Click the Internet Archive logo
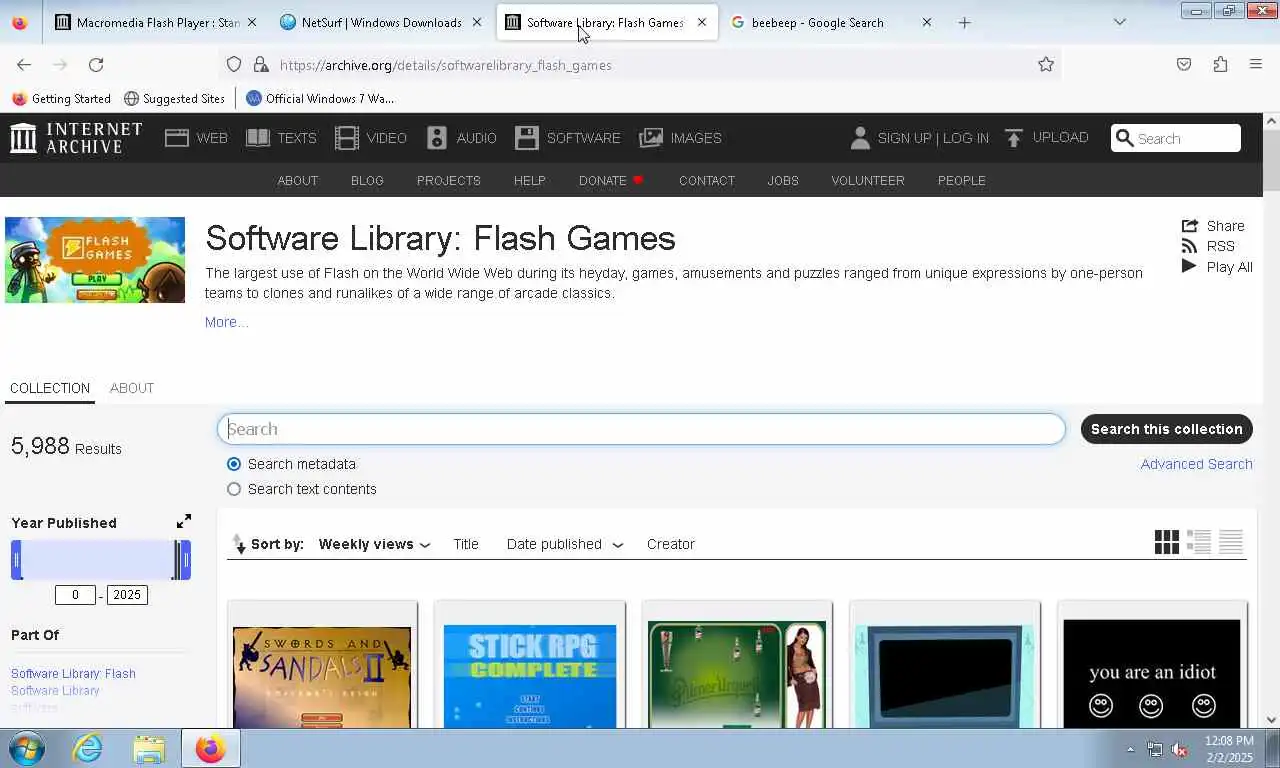Viewport: 1280px width, 768px height. click(76, 138)
